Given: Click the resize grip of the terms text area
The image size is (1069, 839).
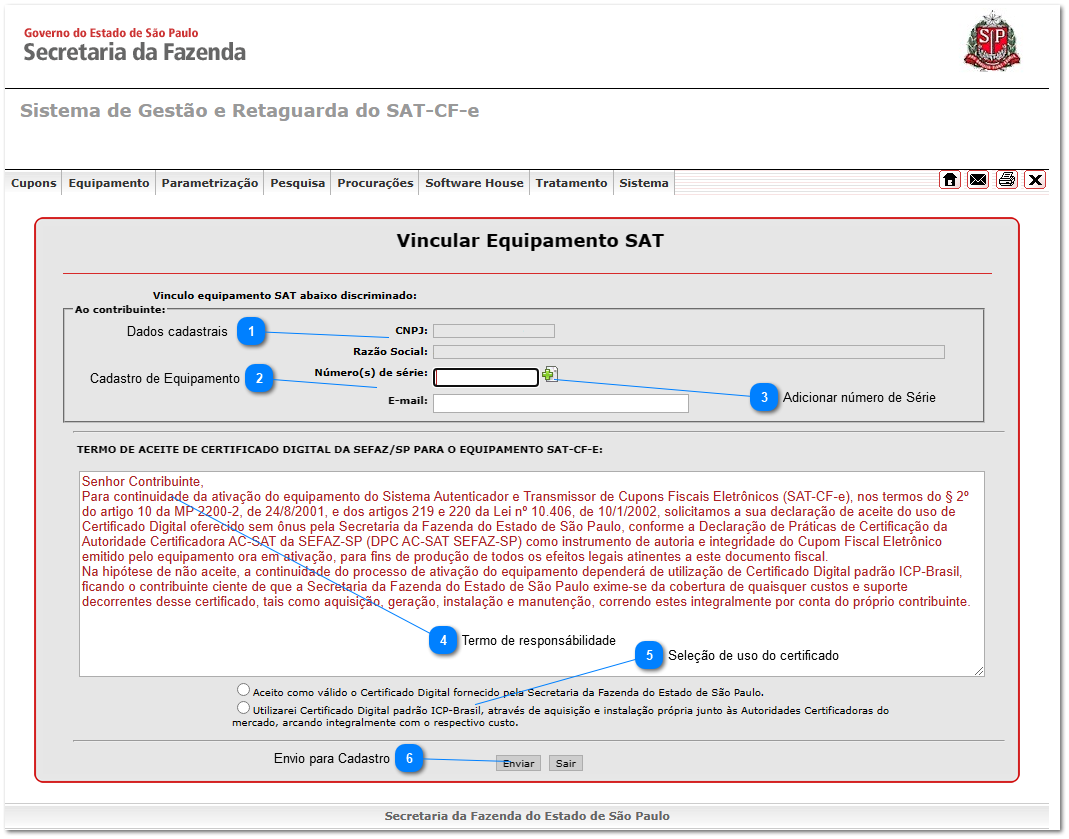Looking at the screenshot, I should (x=979, y=671).
